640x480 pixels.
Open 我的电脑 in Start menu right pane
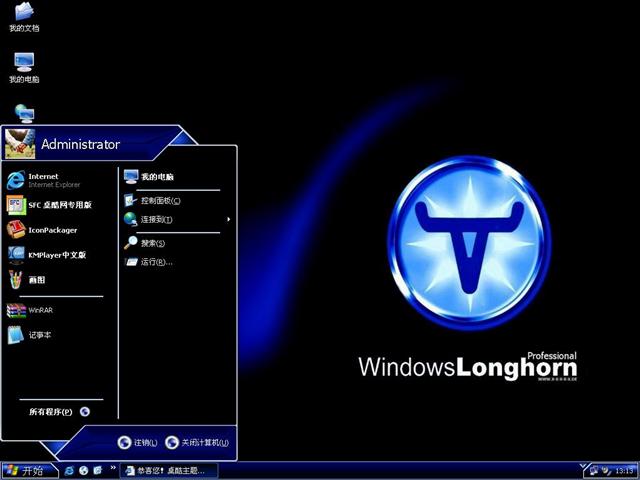coord(149,177)
